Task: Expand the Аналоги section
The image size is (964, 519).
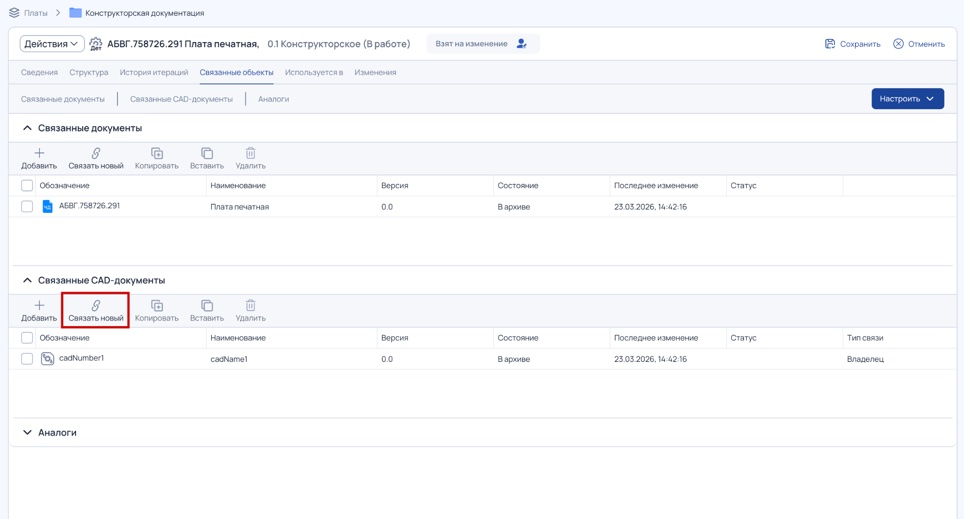Action: point(27,432)
